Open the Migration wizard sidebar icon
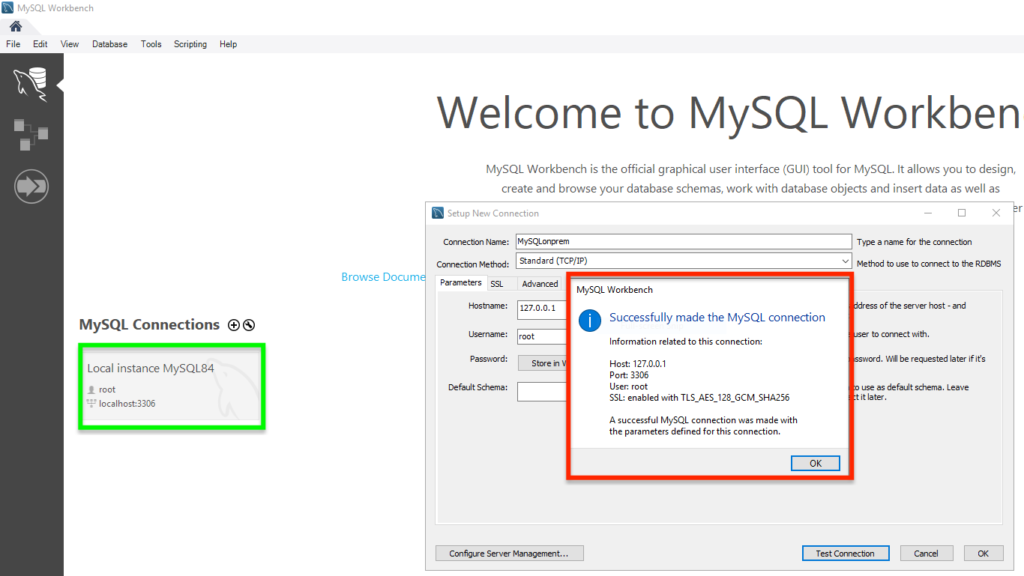 coord(31,187)
